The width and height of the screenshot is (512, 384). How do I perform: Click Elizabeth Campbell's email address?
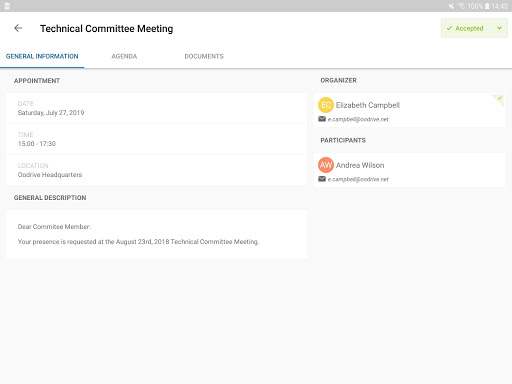358,119
